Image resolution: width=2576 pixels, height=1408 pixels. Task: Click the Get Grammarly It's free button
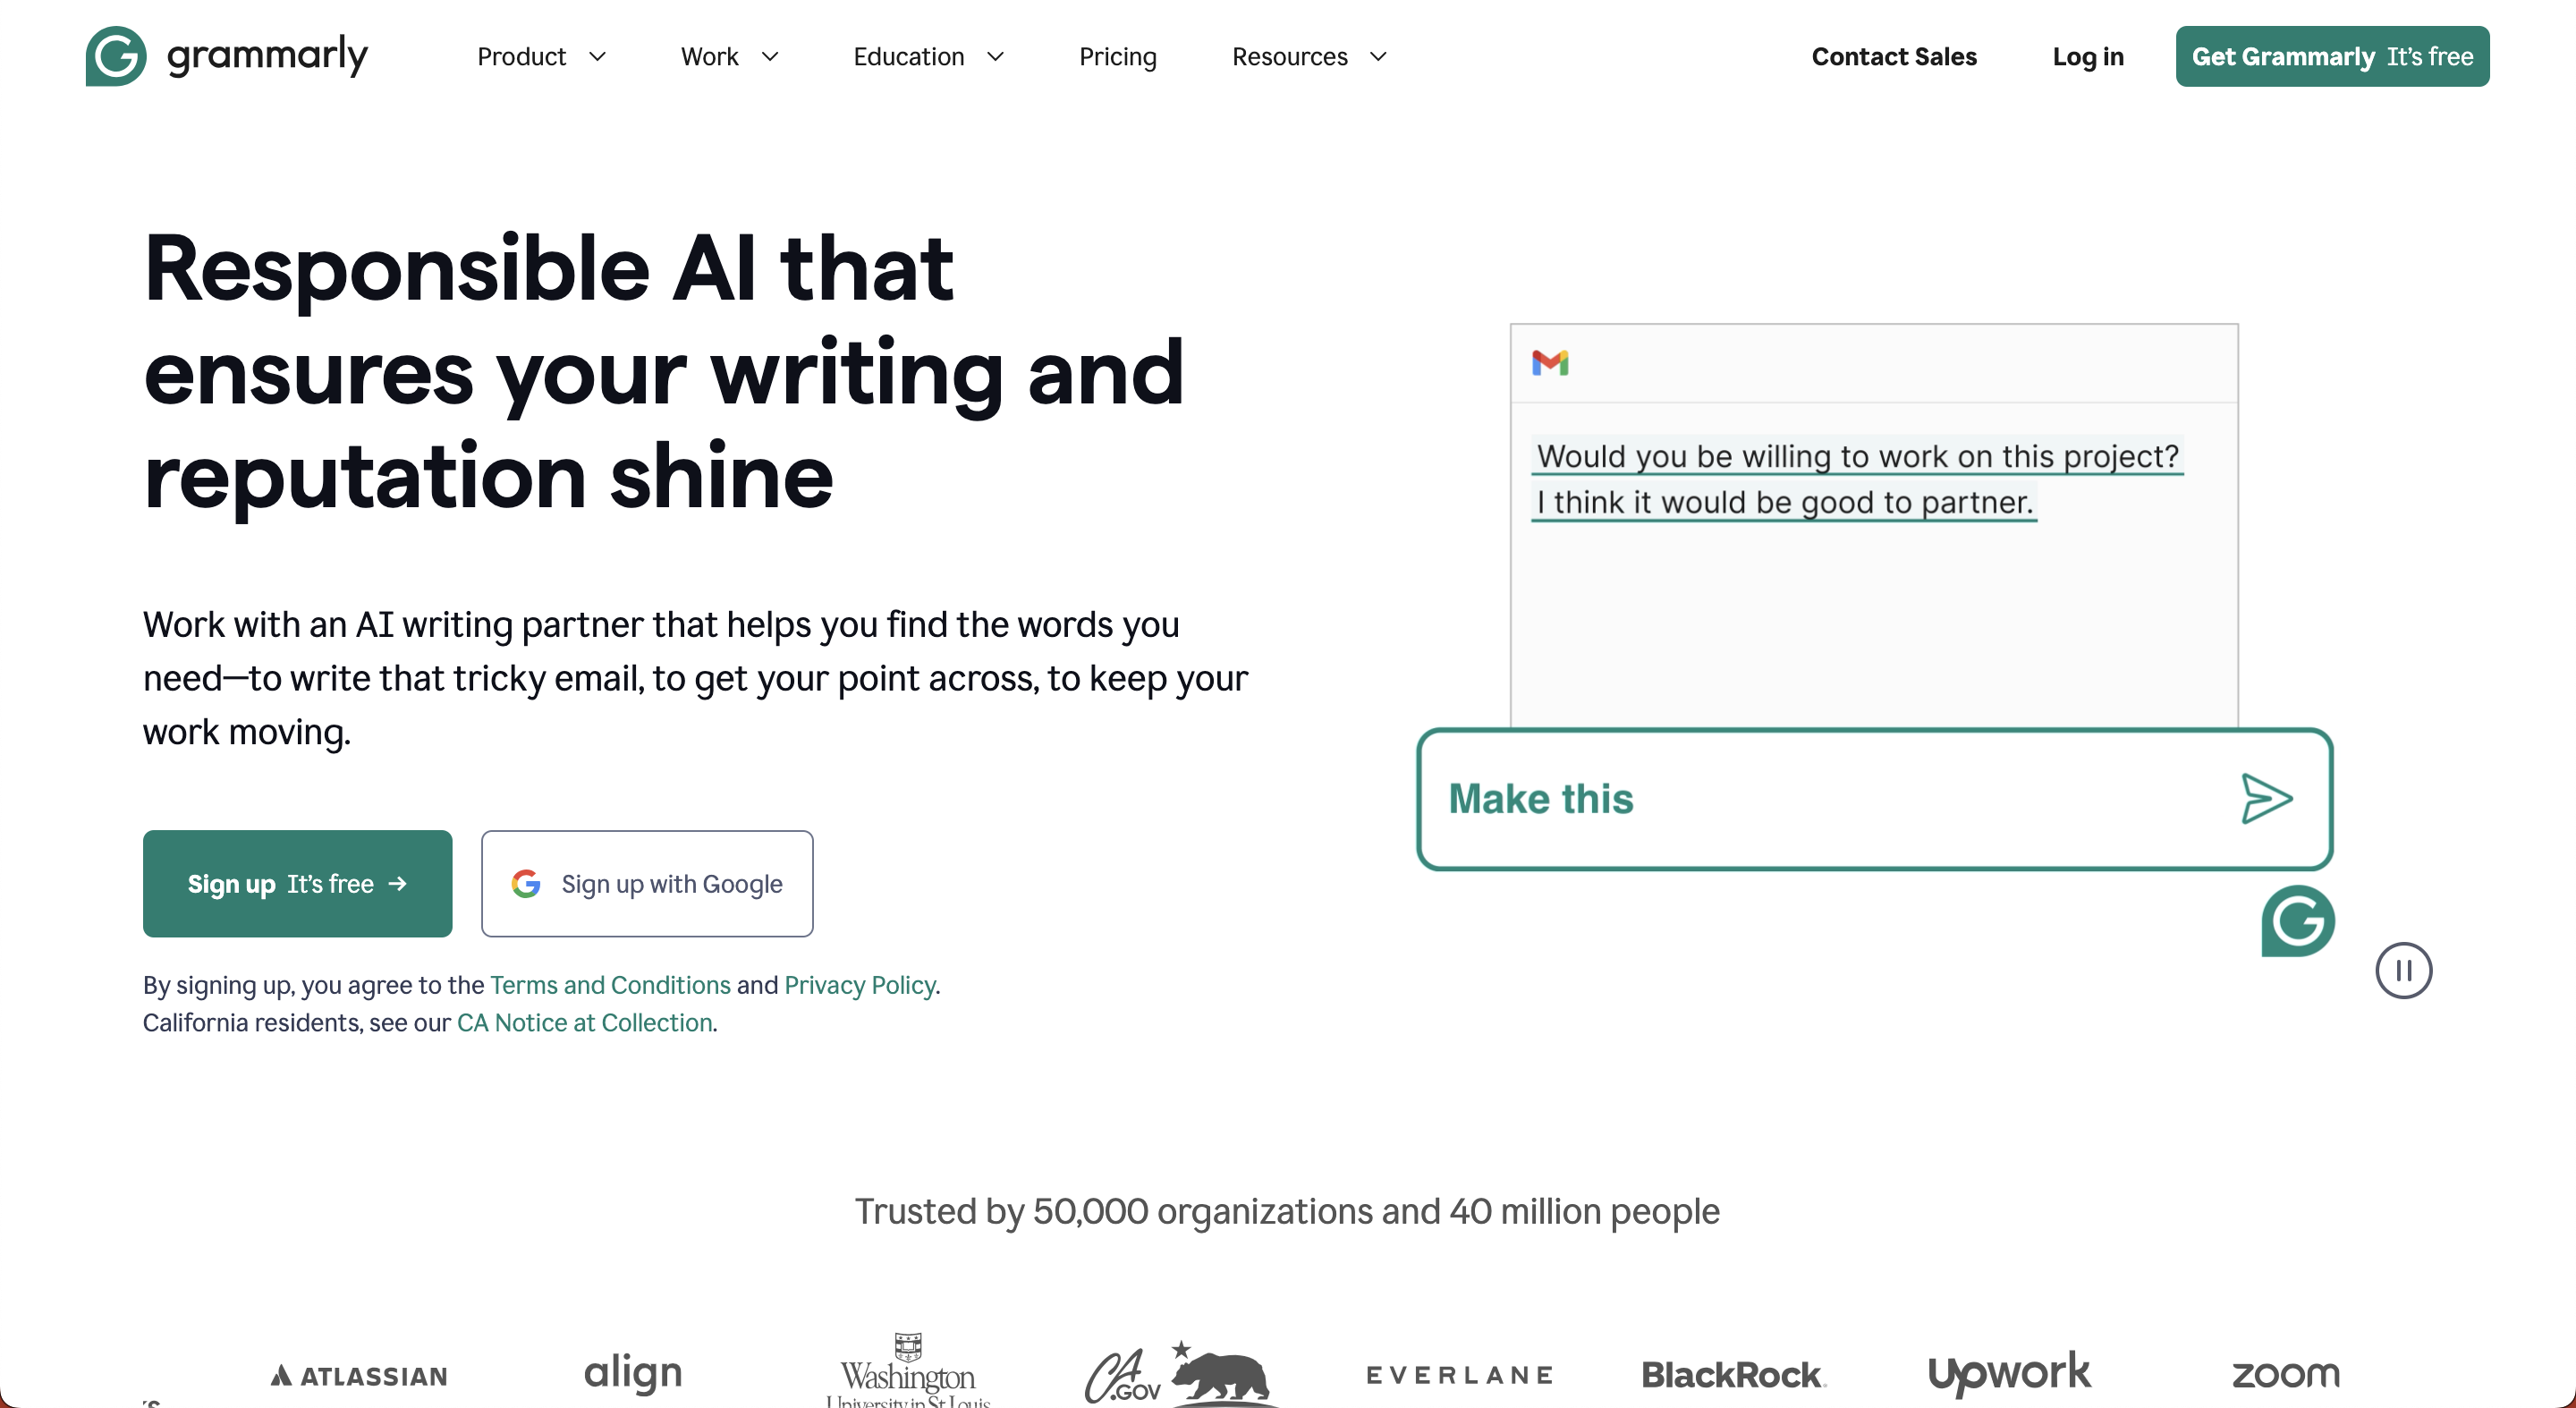click(2332, 56)
